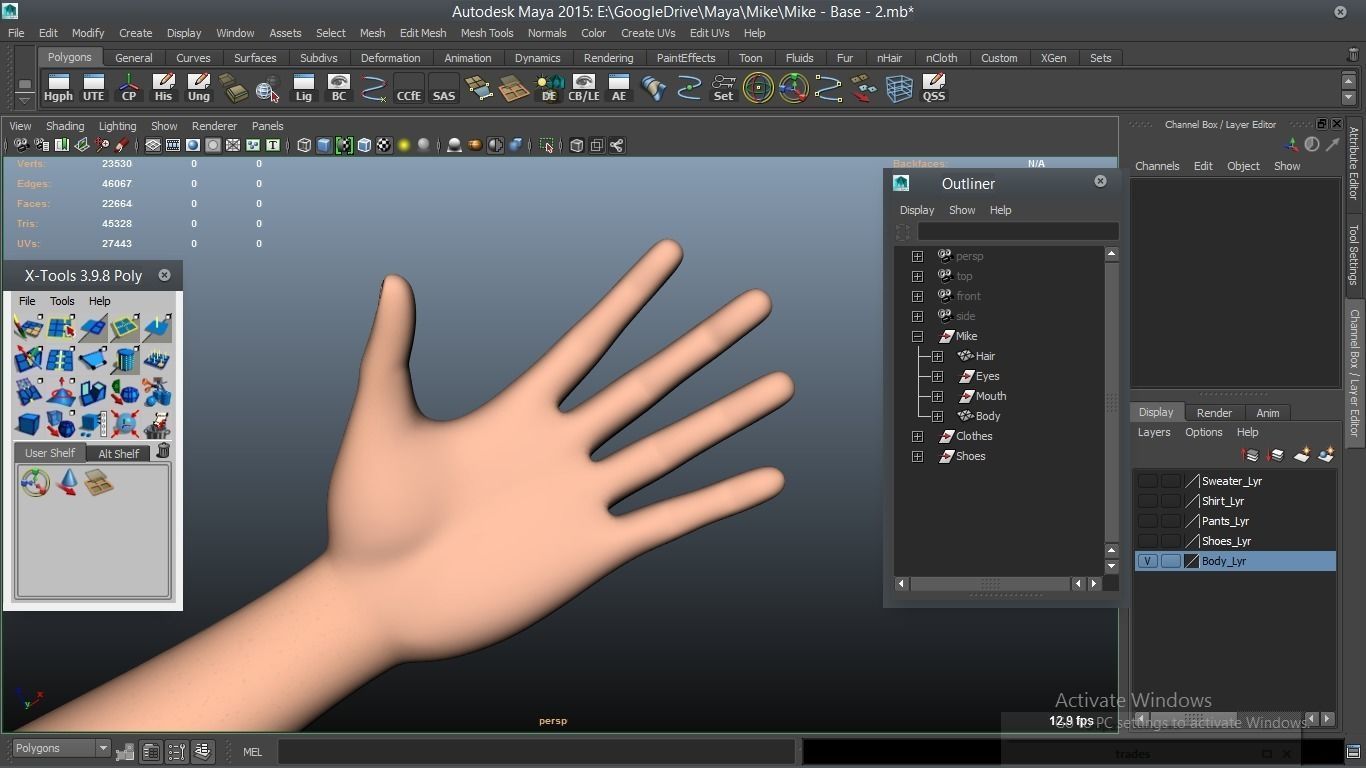Toggle visibility of Shoes_Lyr layer

(x=1147, y=541)
